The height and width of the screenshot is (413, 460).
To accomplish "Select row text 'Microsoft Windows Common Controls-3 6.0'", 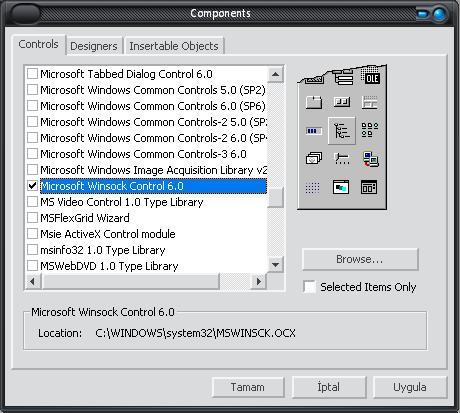I will pyautogui.click(x=143, y=154).
